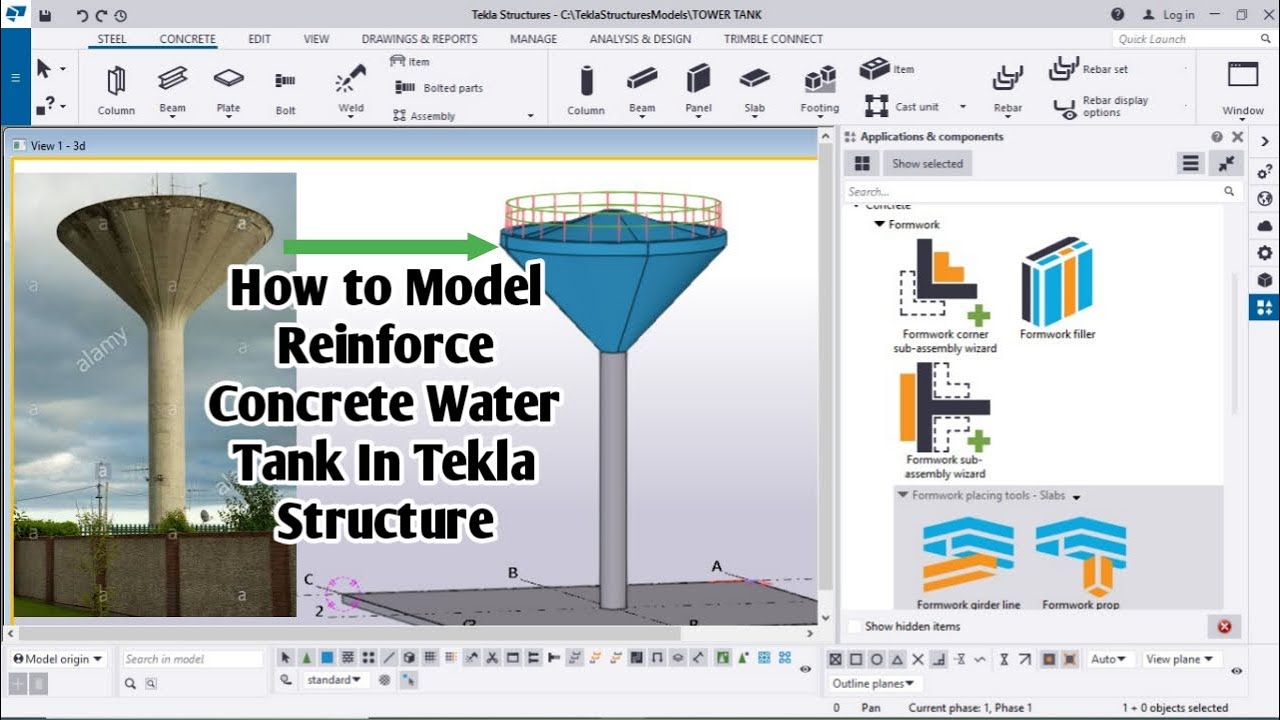Toggle the eye icon right of View plane
The width and height of the screenshot is (1280, 720).
click(x=1237, y=671)
